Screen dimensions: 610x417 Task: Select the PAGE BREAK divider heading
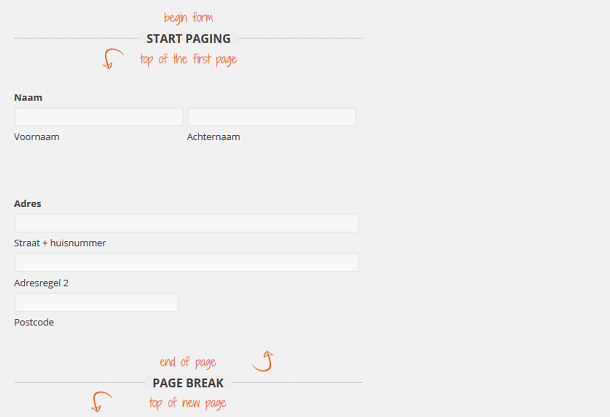click(x=188, y=383)
